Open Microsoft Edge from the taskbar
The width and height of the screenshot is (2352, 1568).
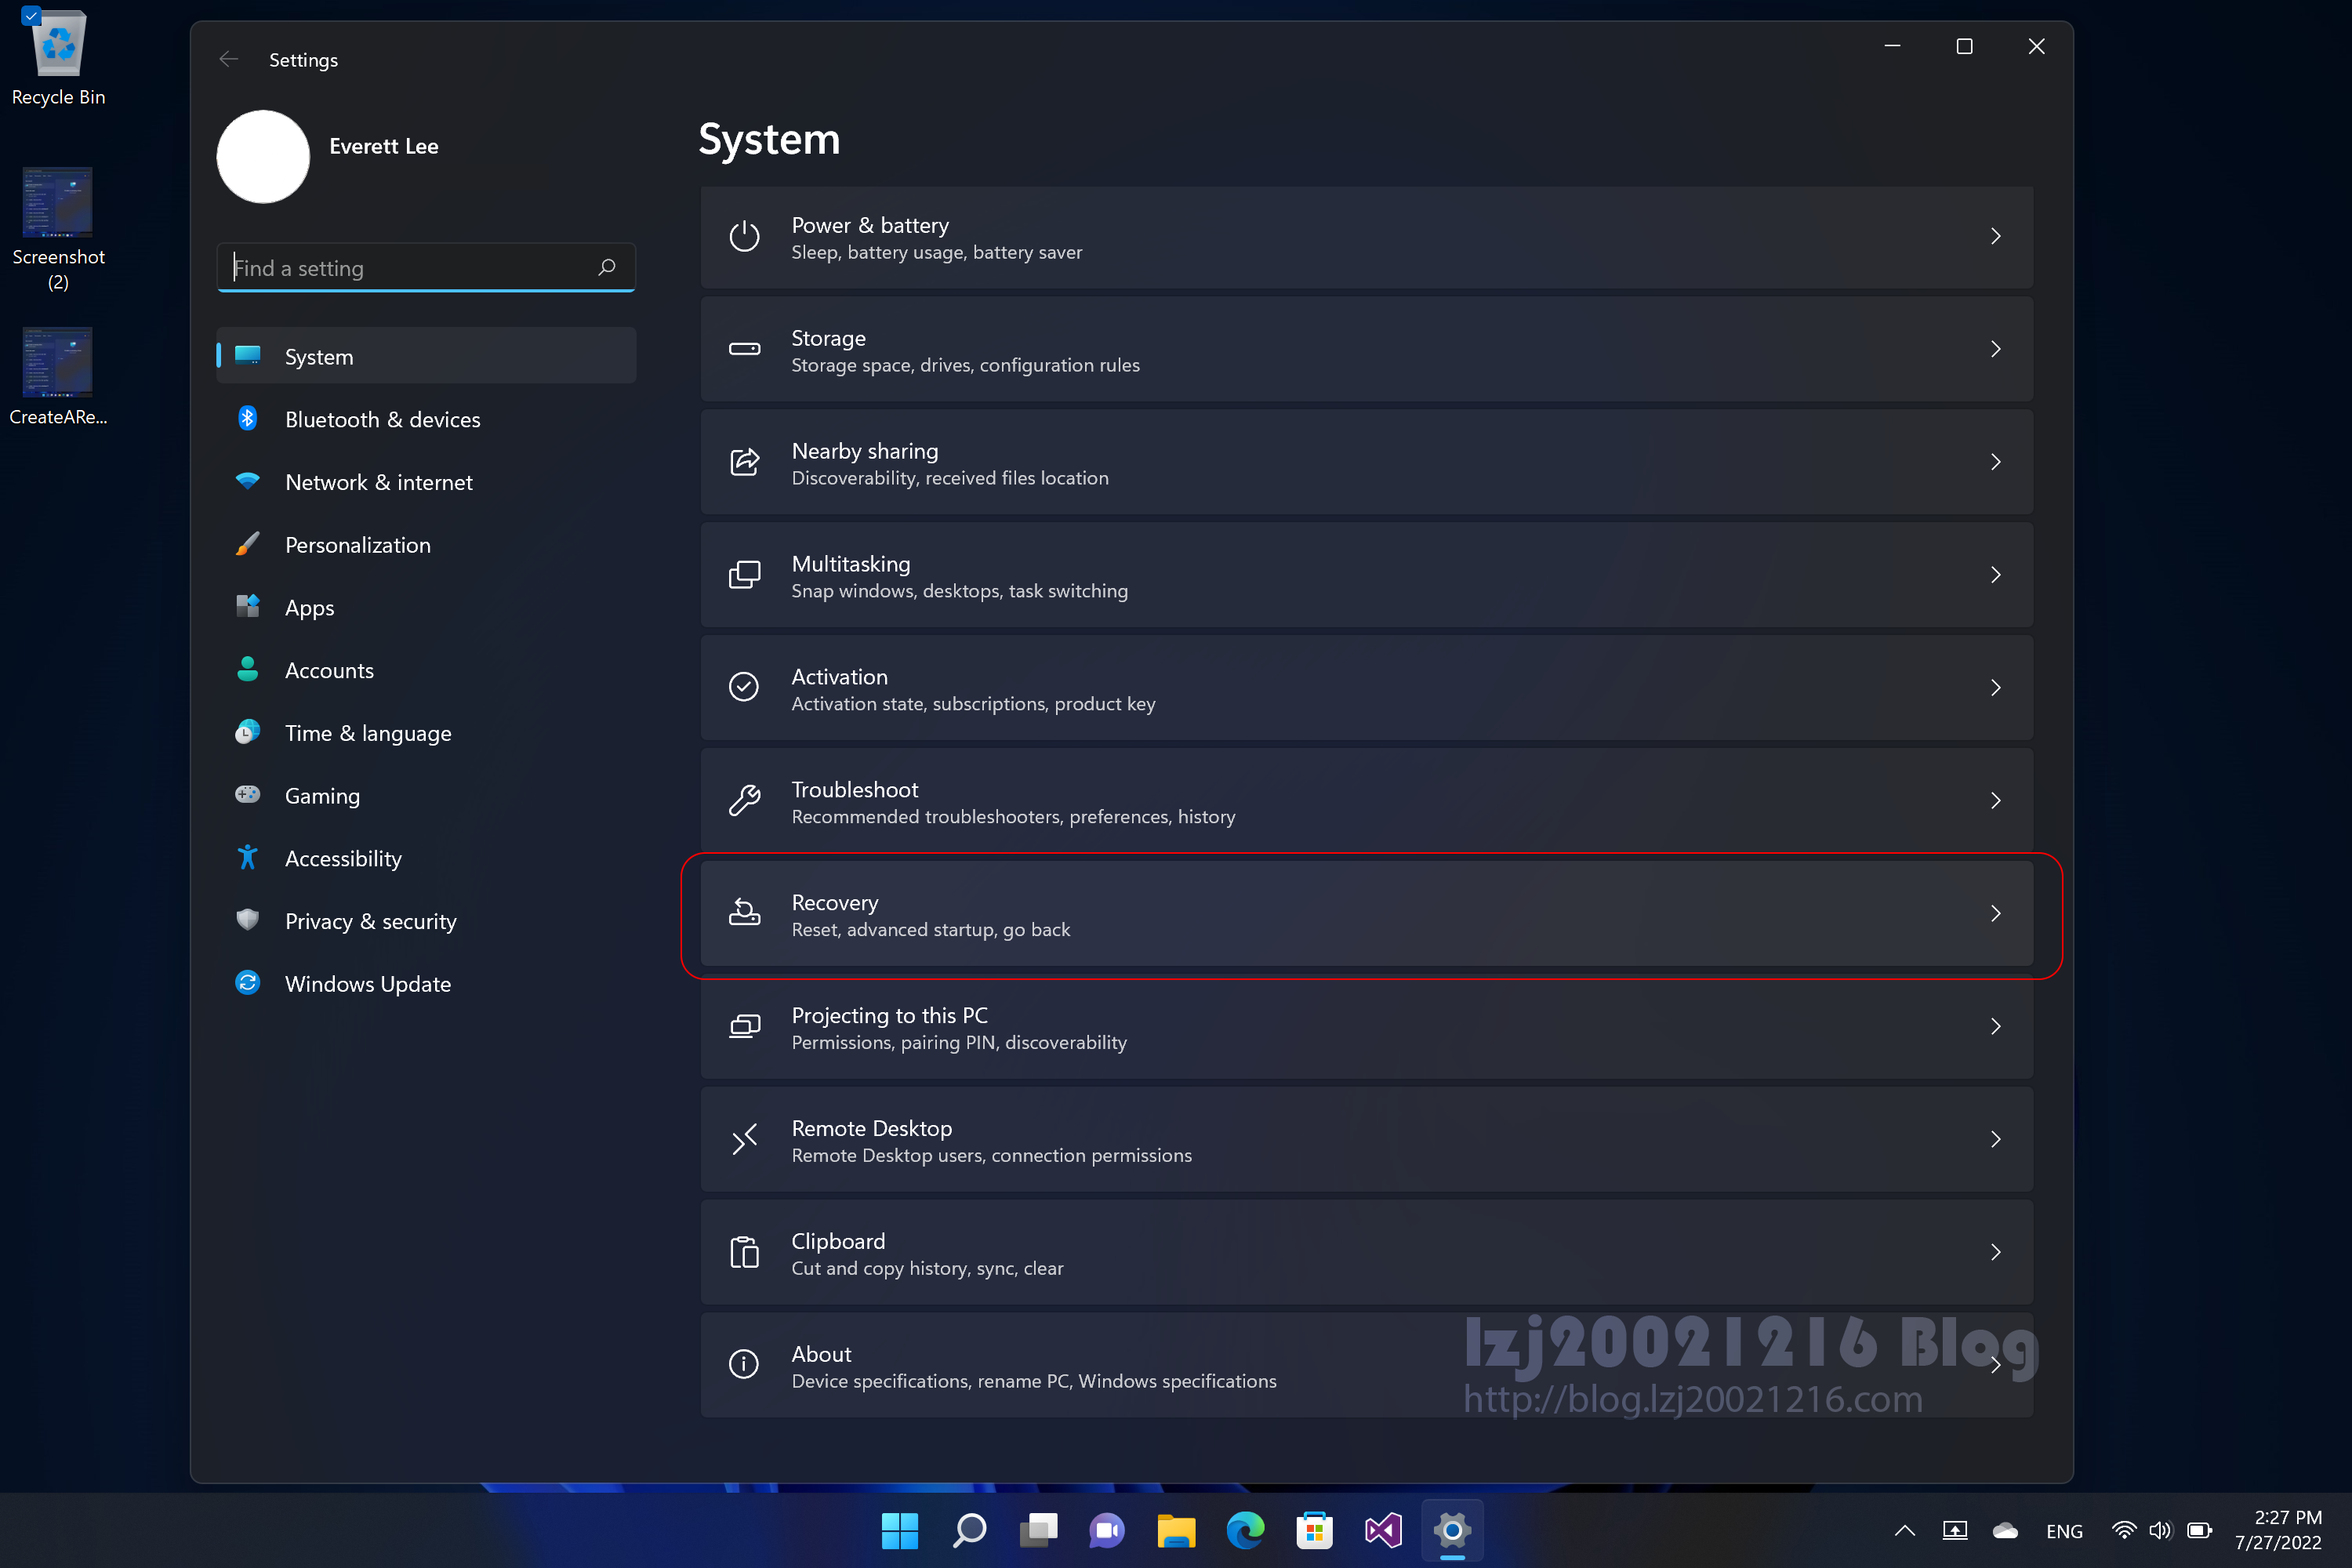1245,1530
